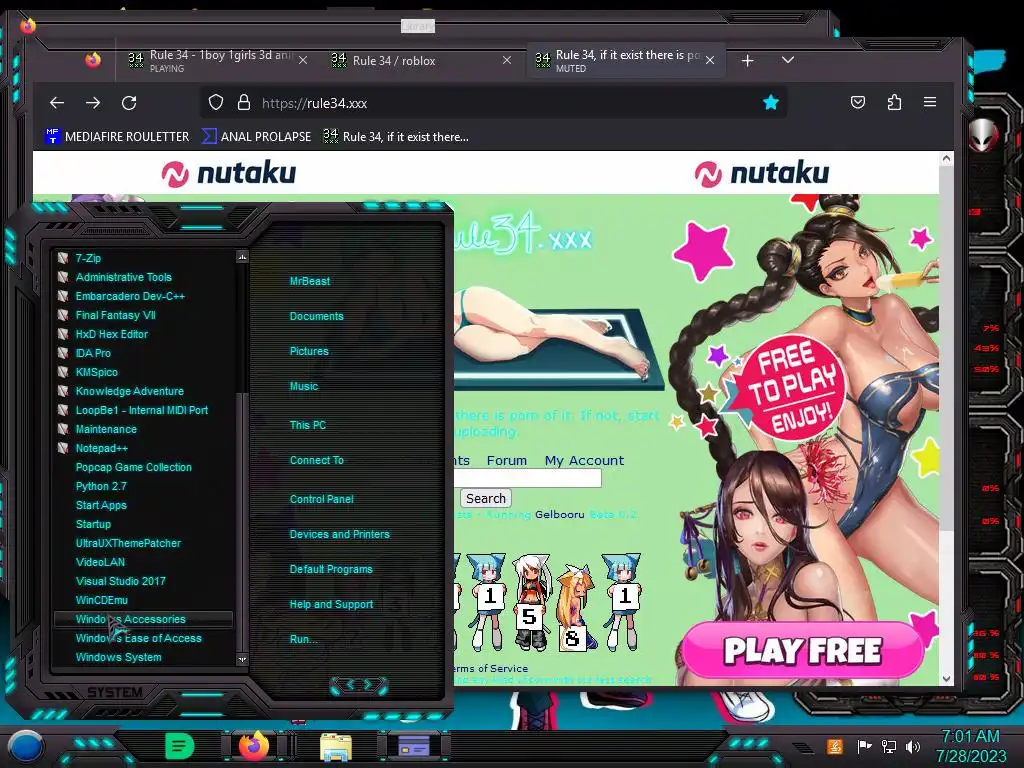1024x768 pixels.
Task: Open the tracking protection shield icon
Action: (216, 103)
